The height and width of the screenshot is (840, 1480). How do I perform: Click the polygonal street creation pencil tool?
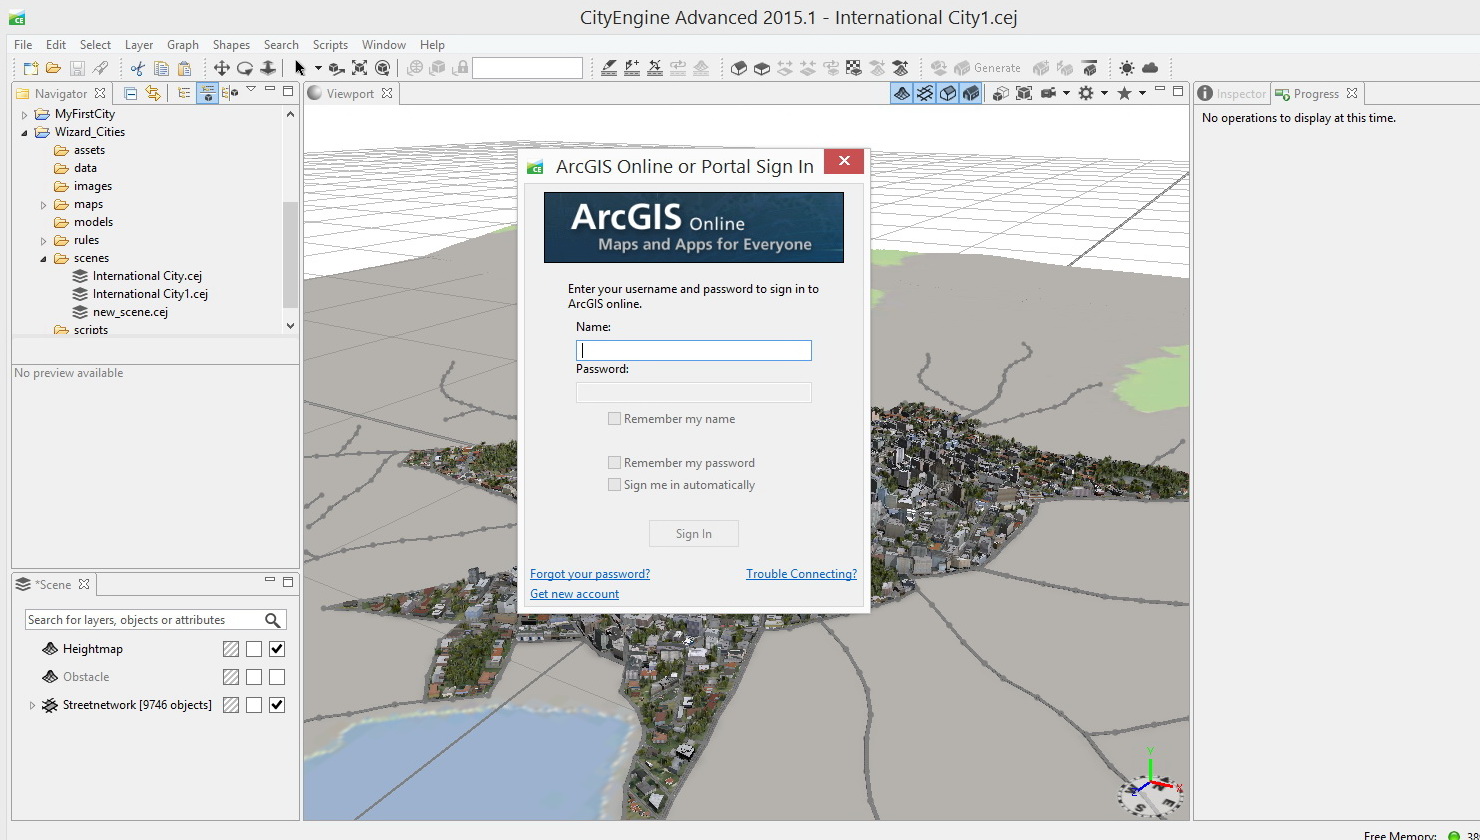pyautogui.click(x=609, y=68)
